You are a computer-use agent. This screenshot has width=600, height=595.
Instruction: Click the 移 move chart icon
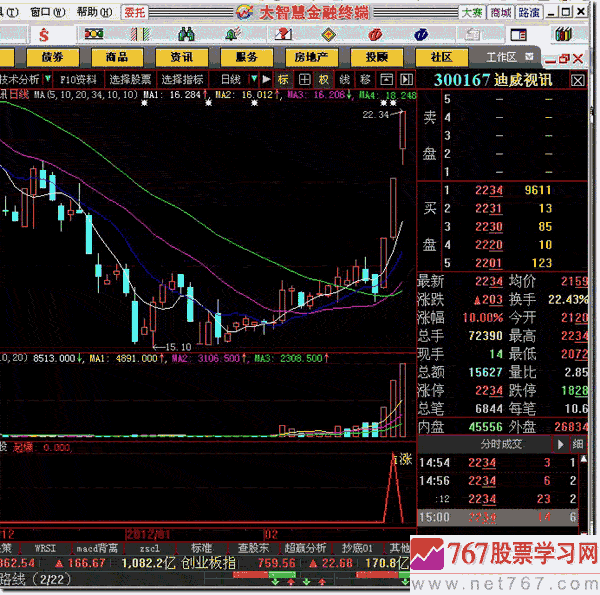tap(365, 80)
